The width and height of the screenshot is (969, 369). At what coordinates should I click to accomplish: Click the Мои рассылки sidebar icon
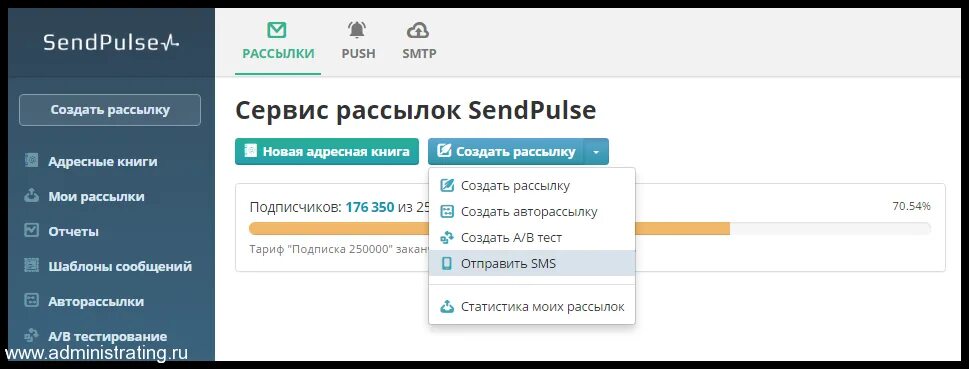tap(31, 196)
